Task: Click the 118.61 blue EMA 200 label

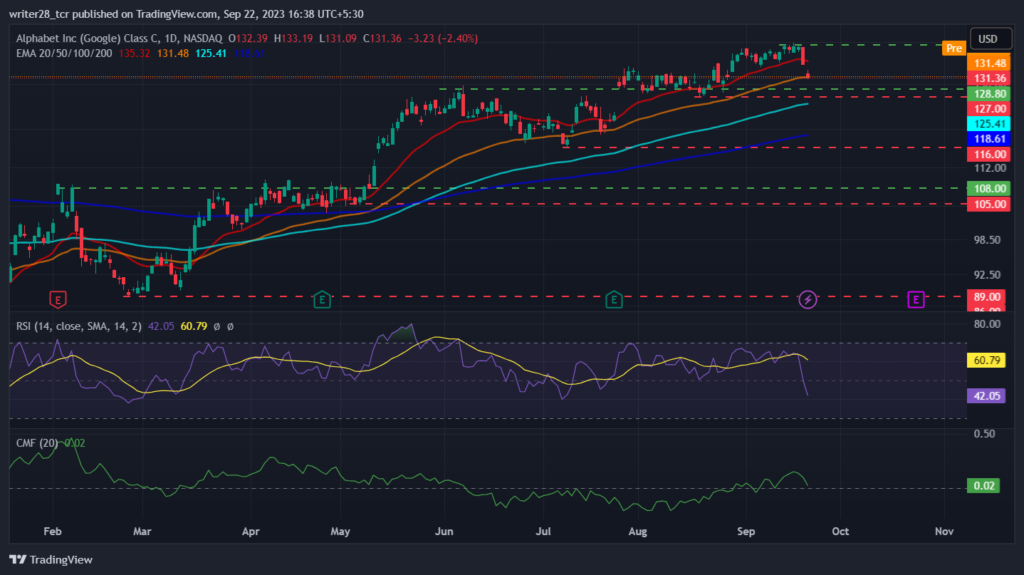Action: (989, 139)
